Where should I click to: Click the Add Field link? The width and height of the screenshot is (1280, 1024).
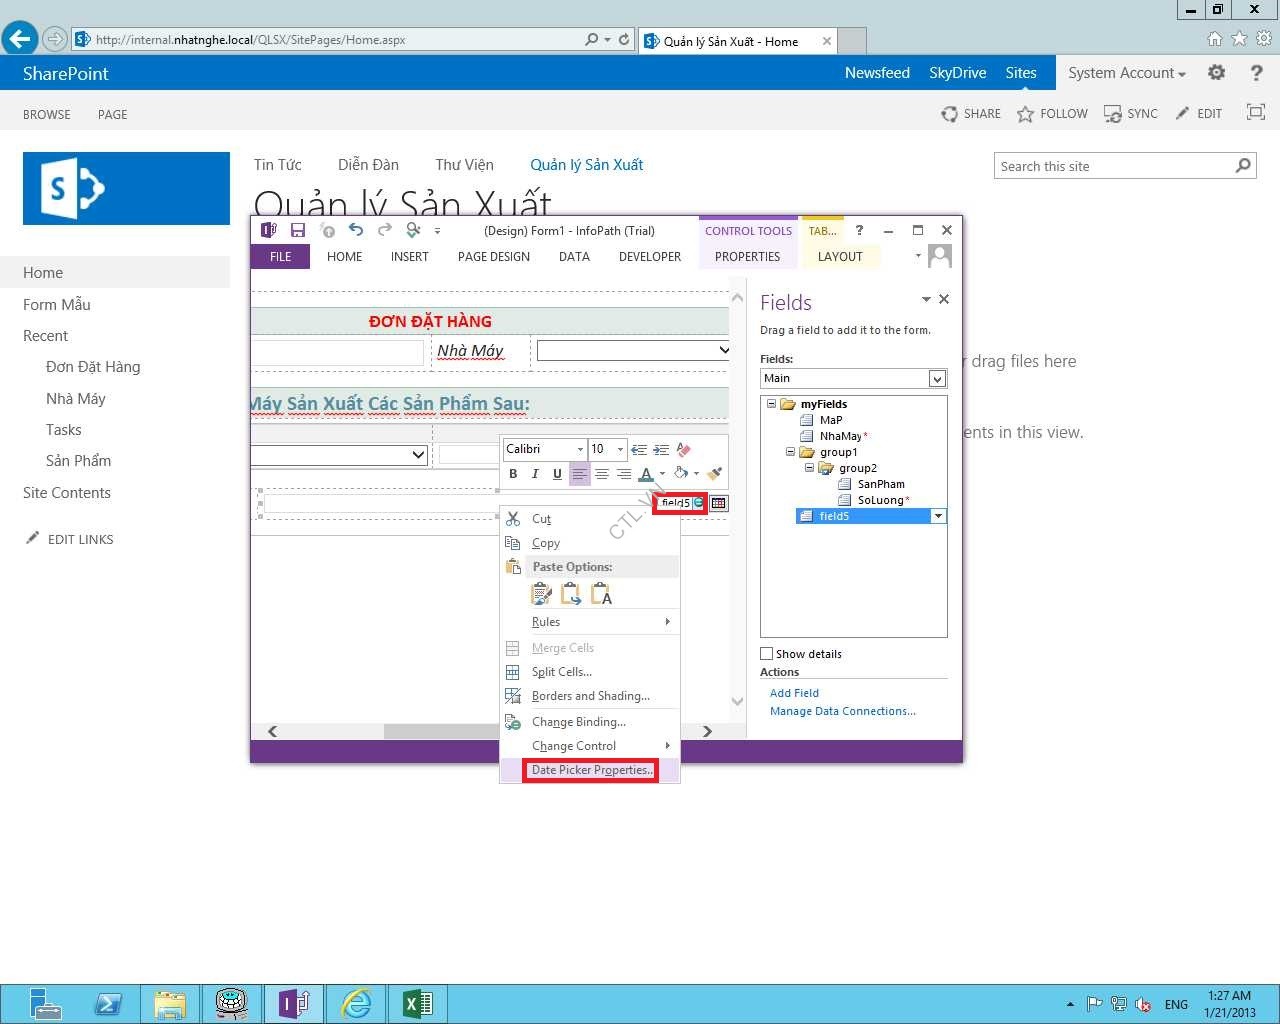point(794,693)
